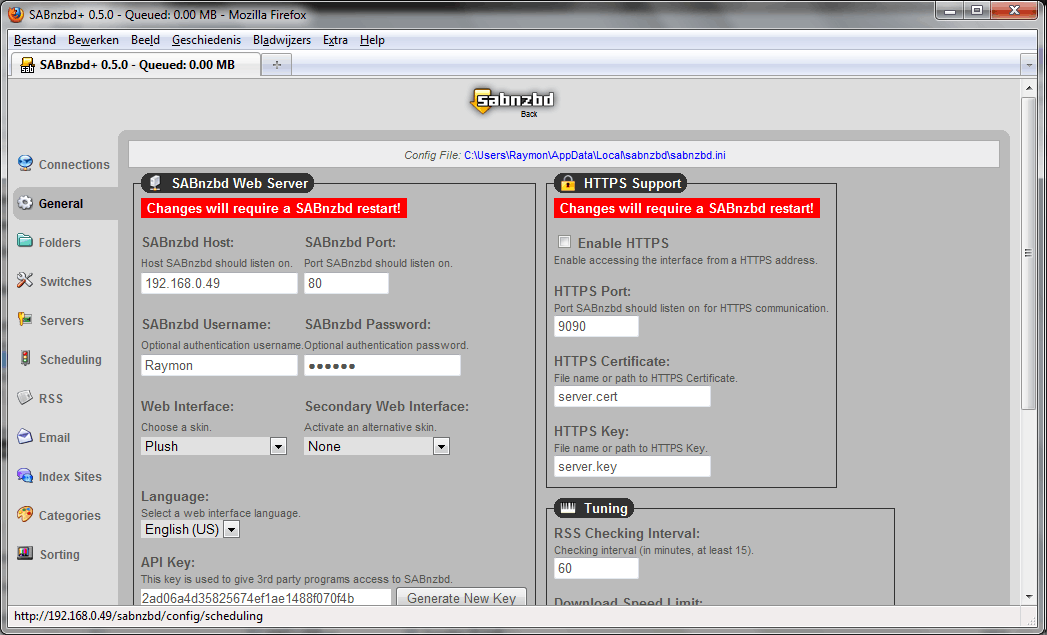Click the HTTPS Port field
Viewport: 1047px width, 635px height.
[596, 327]
